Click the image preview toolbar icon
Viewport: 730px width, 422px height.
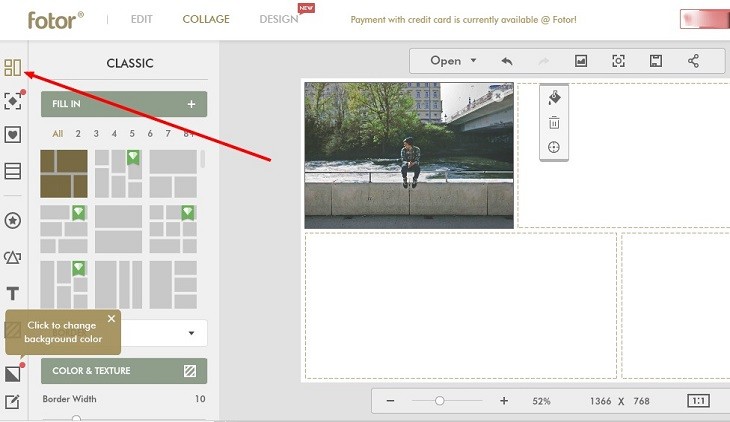(581, 61)
